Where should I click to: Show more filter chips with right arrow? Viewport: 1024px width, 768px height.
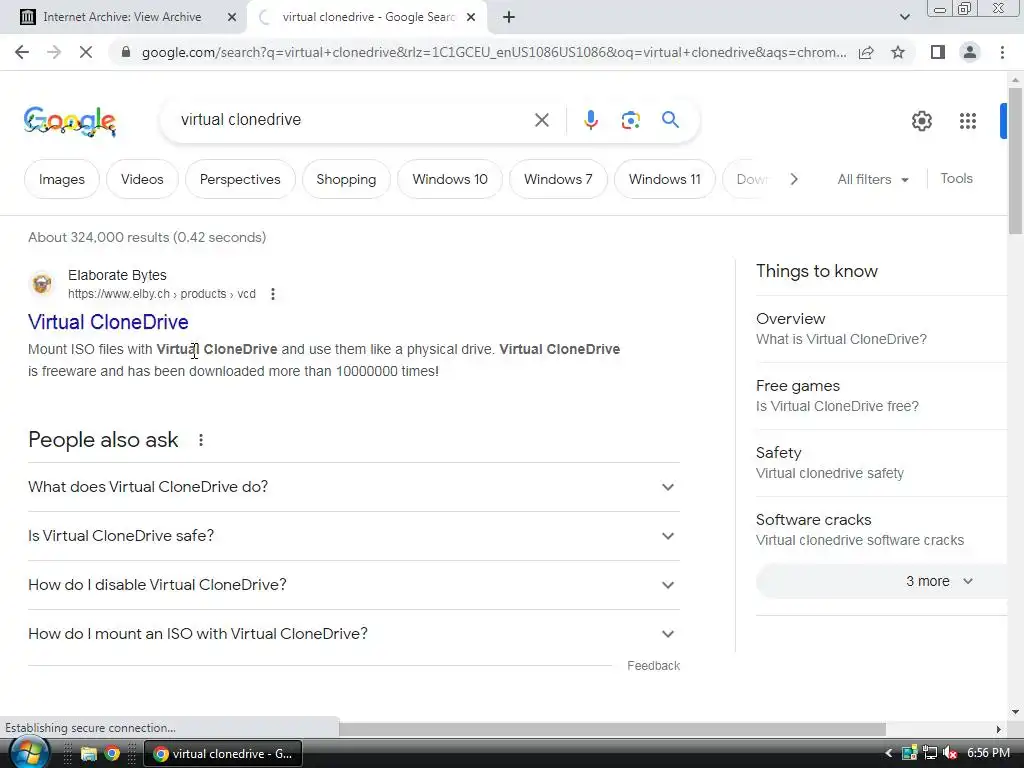793,179
